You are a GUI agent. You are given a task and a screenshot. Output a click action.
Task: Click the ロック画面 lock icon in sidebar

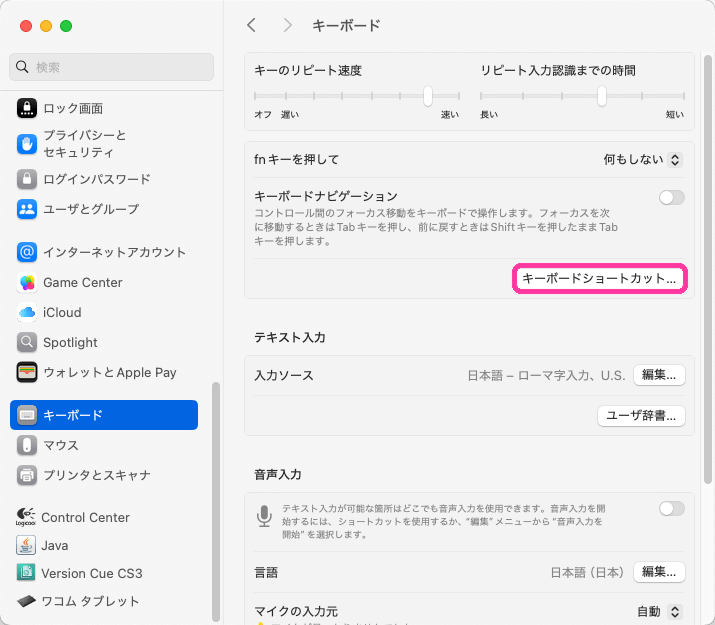point(27,108)
